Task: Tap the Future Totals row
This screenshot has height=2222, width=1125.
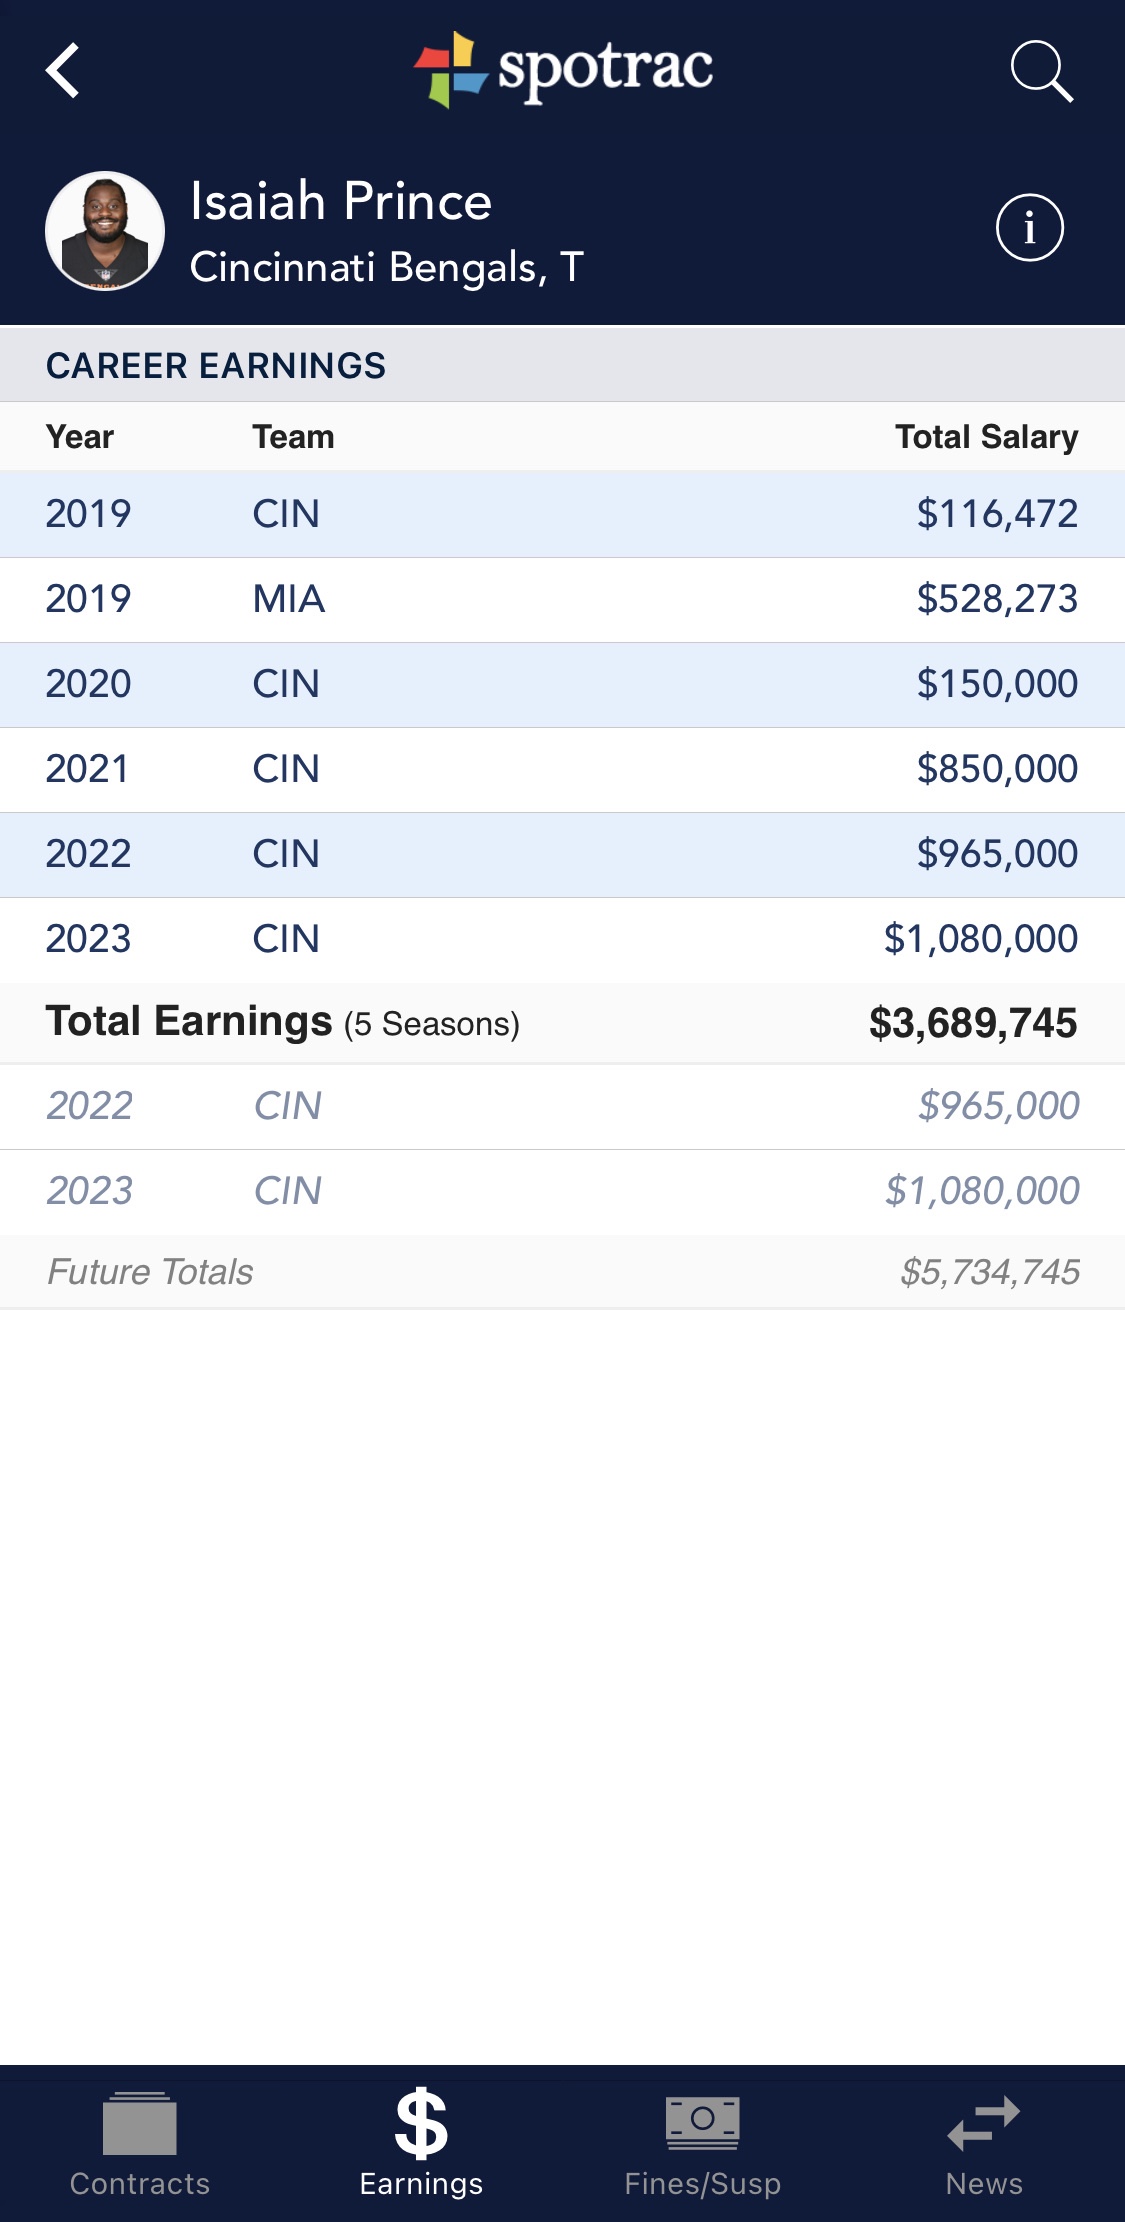Action: pyautogui.click(x=562, y=1272)
